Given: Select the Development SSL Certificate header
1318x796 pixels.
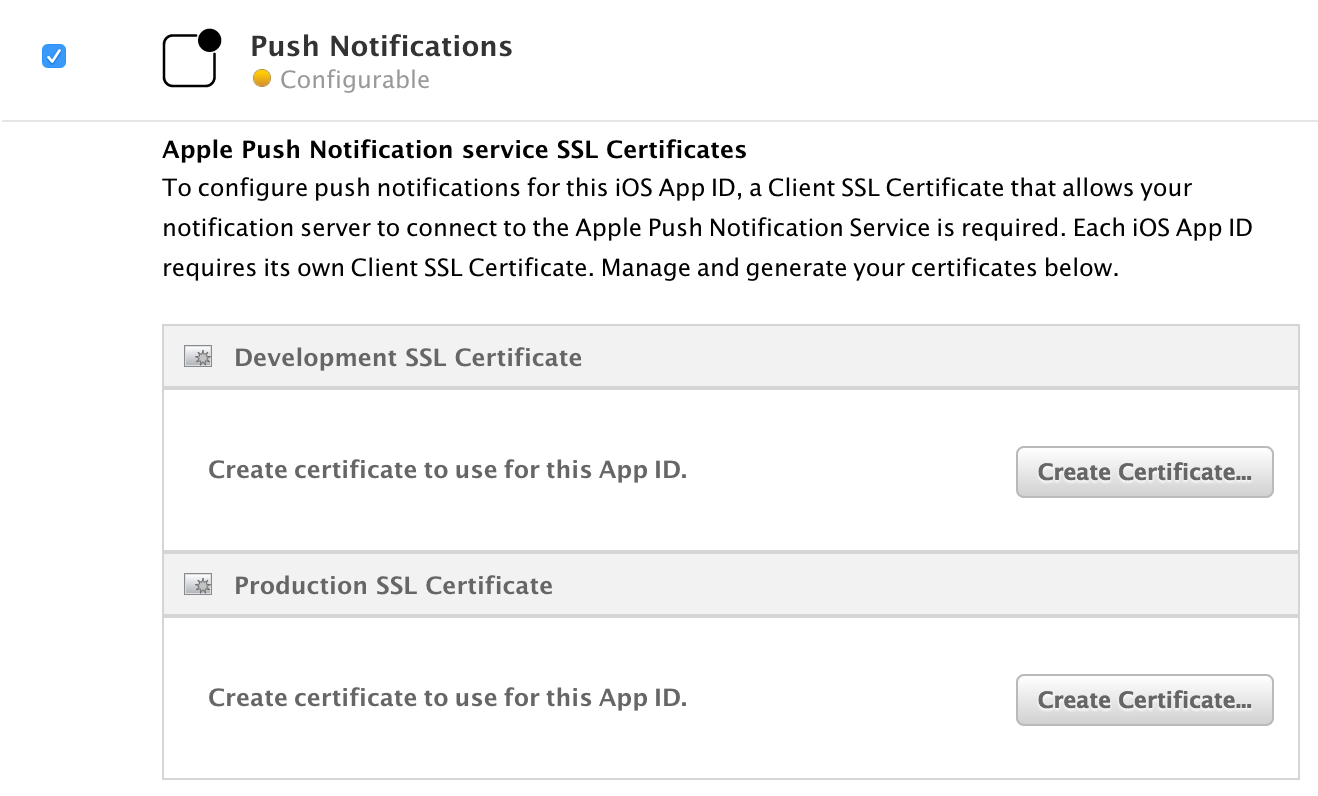Looking at the screenshot, I should pyautogui.click(x=408, y=356).
